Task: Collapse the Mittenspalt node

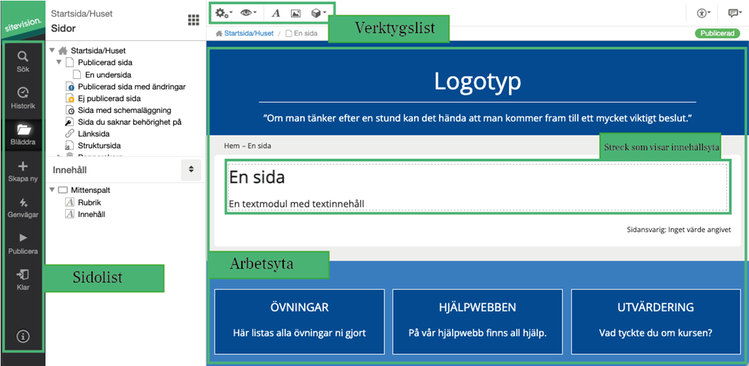Action: coord(52,190)
